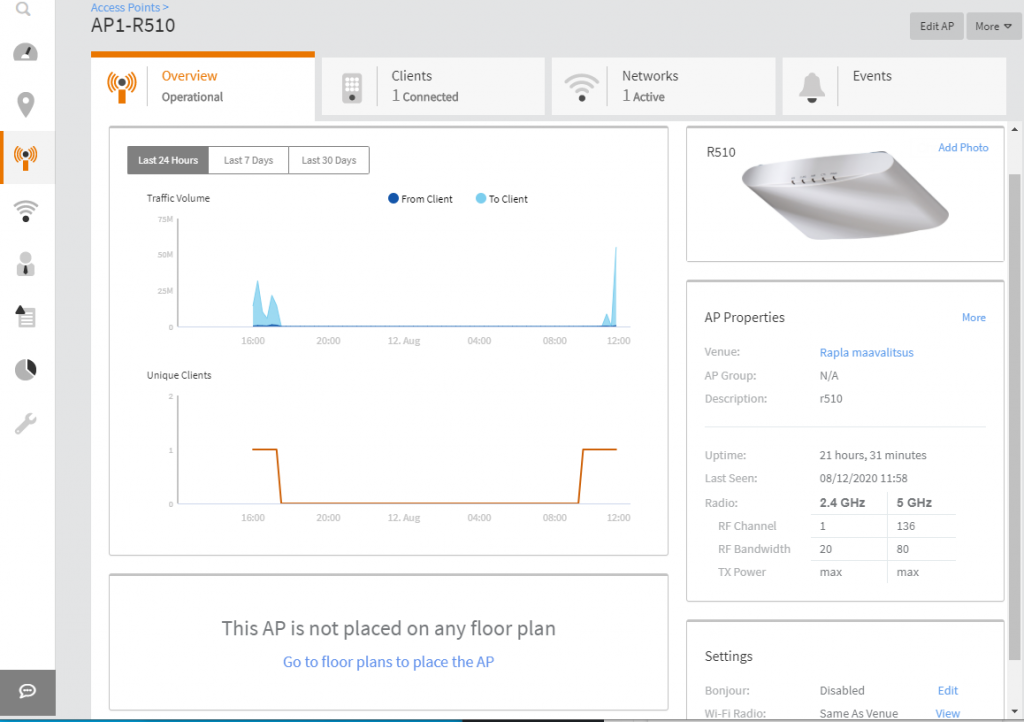Open the Wi-Fi networks icon in sidebar
The image size is (1024, 722).
coord(26,210)
